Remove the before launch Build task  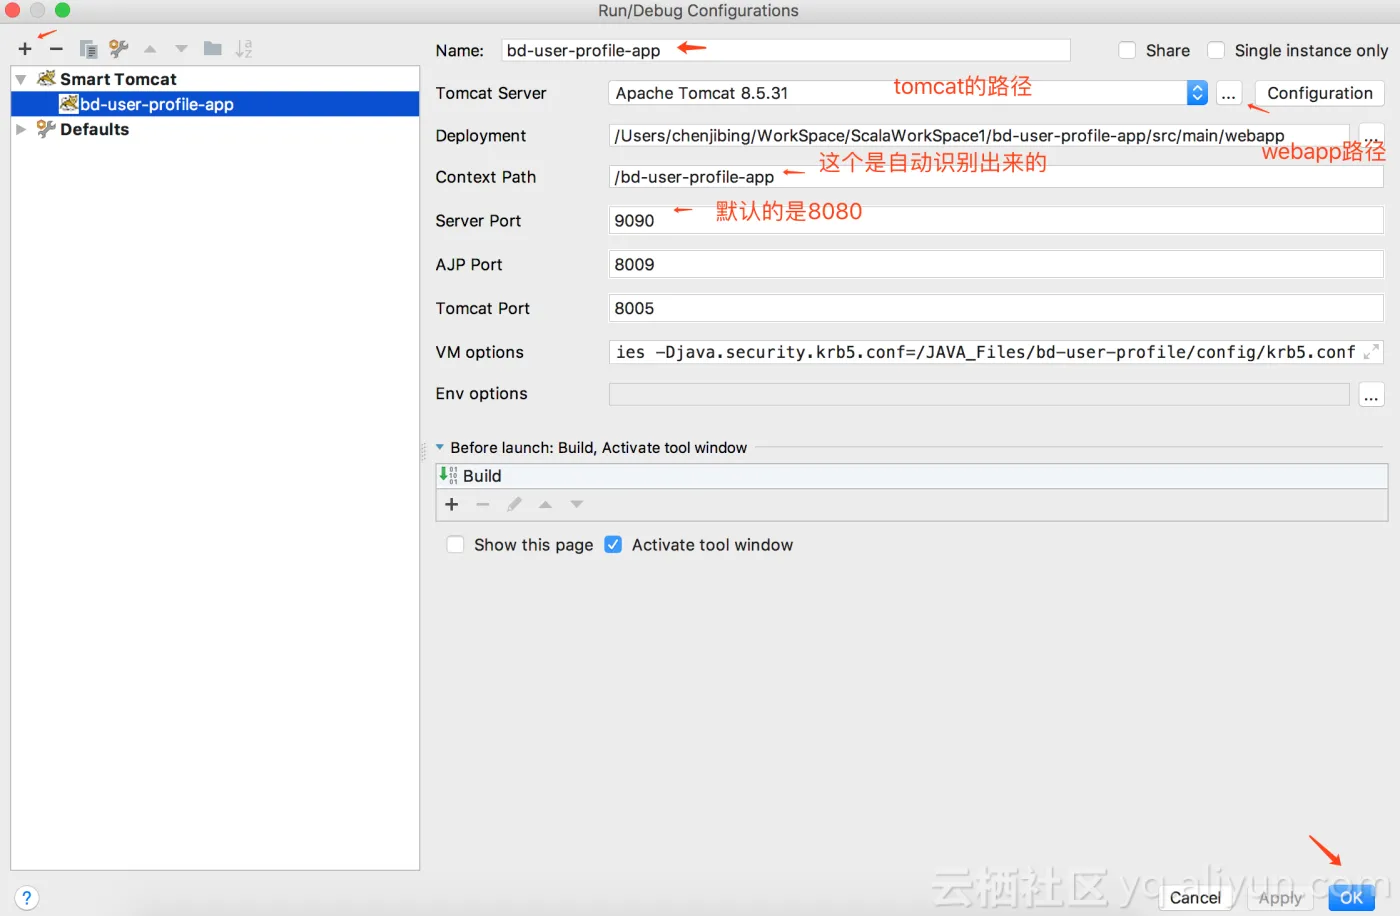click(483, 505)
